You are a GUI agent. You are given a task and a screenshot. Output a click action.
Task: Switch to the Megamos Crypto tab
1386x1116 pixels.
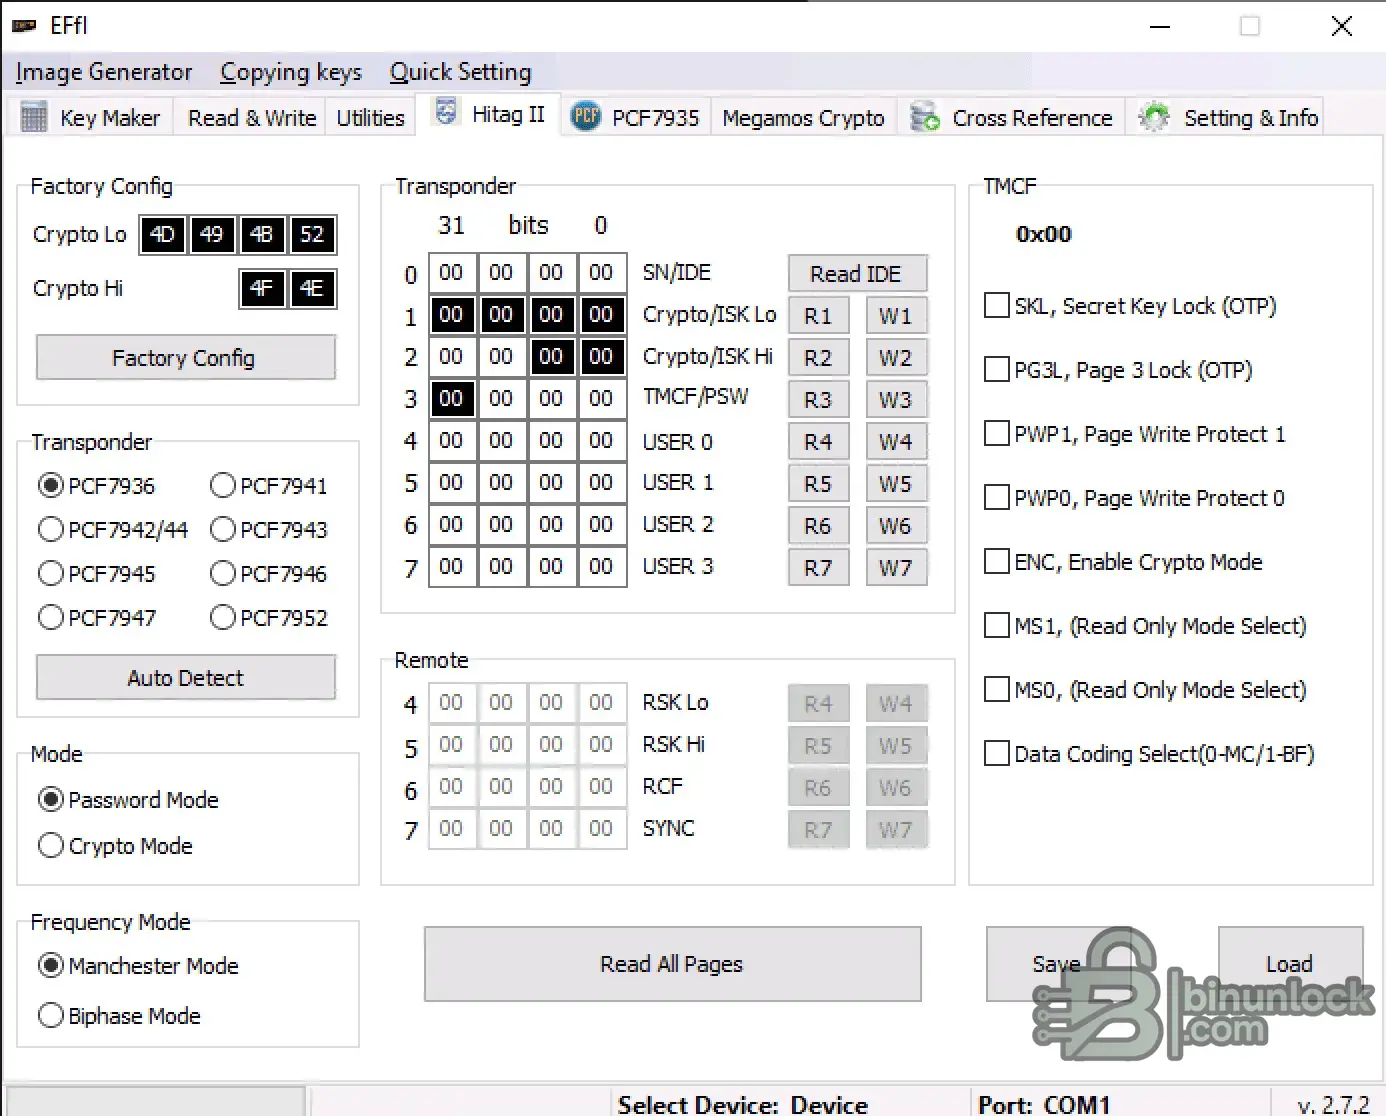tap(803, 117)
